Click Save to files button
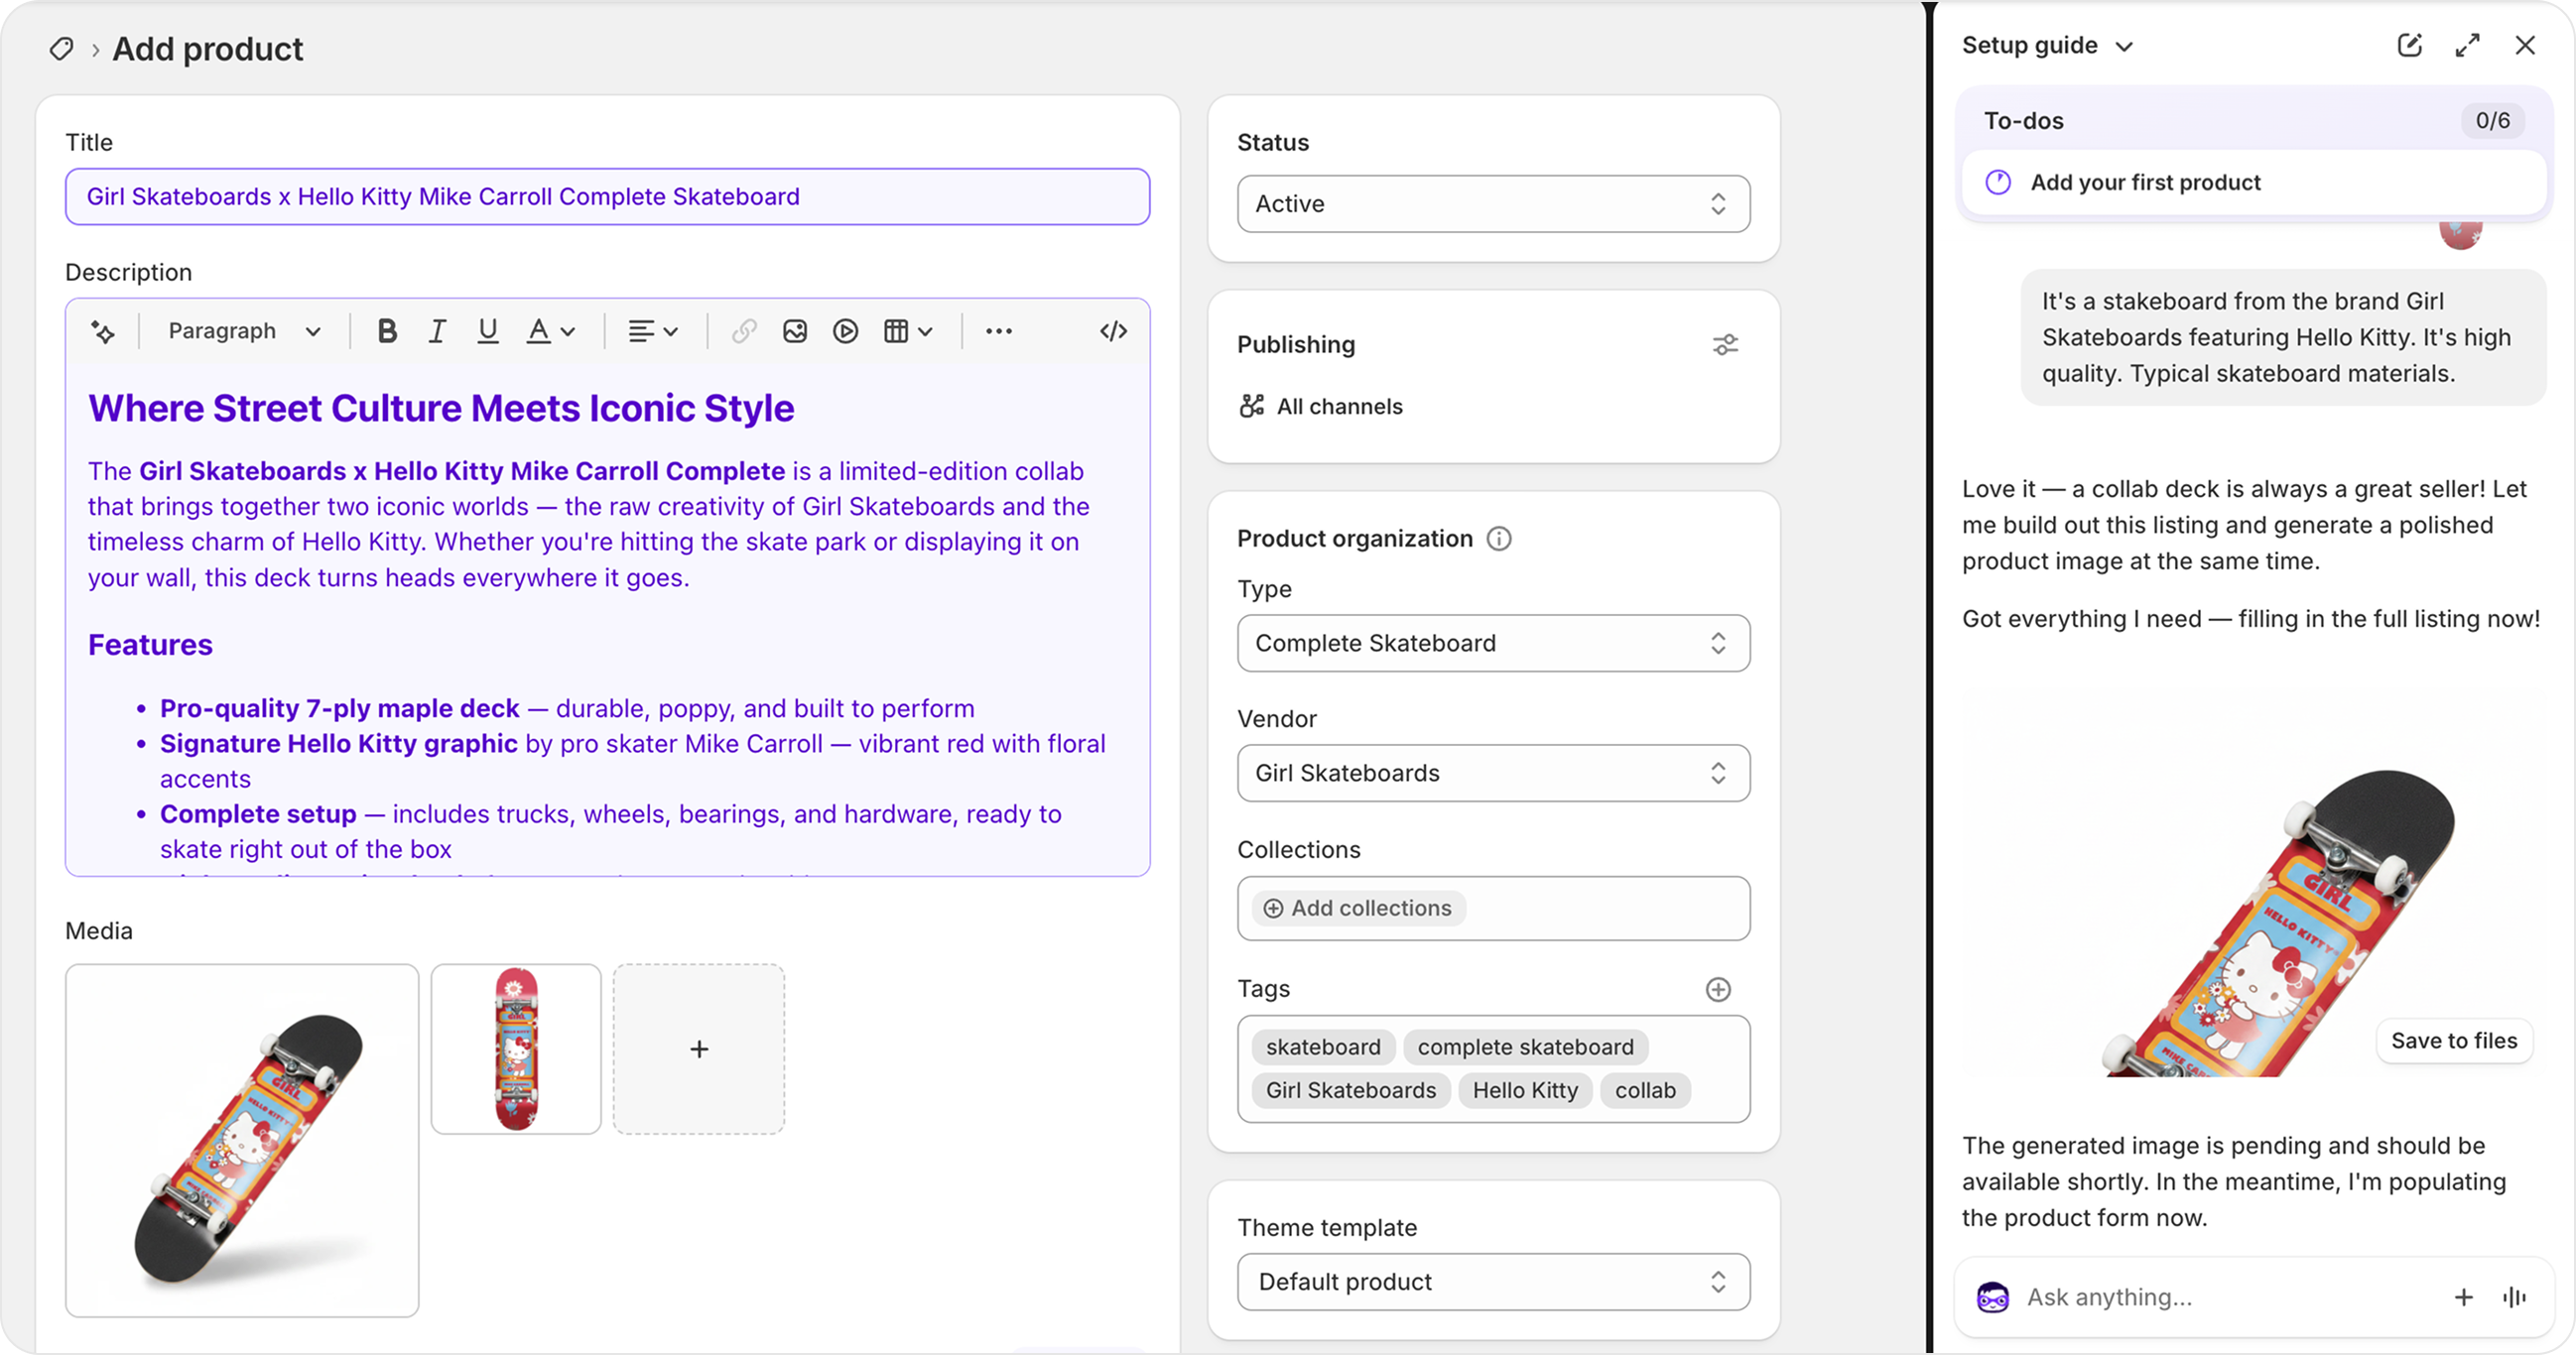The height and width of the screenshot is (1355, 2576). pos(2453,1040)
